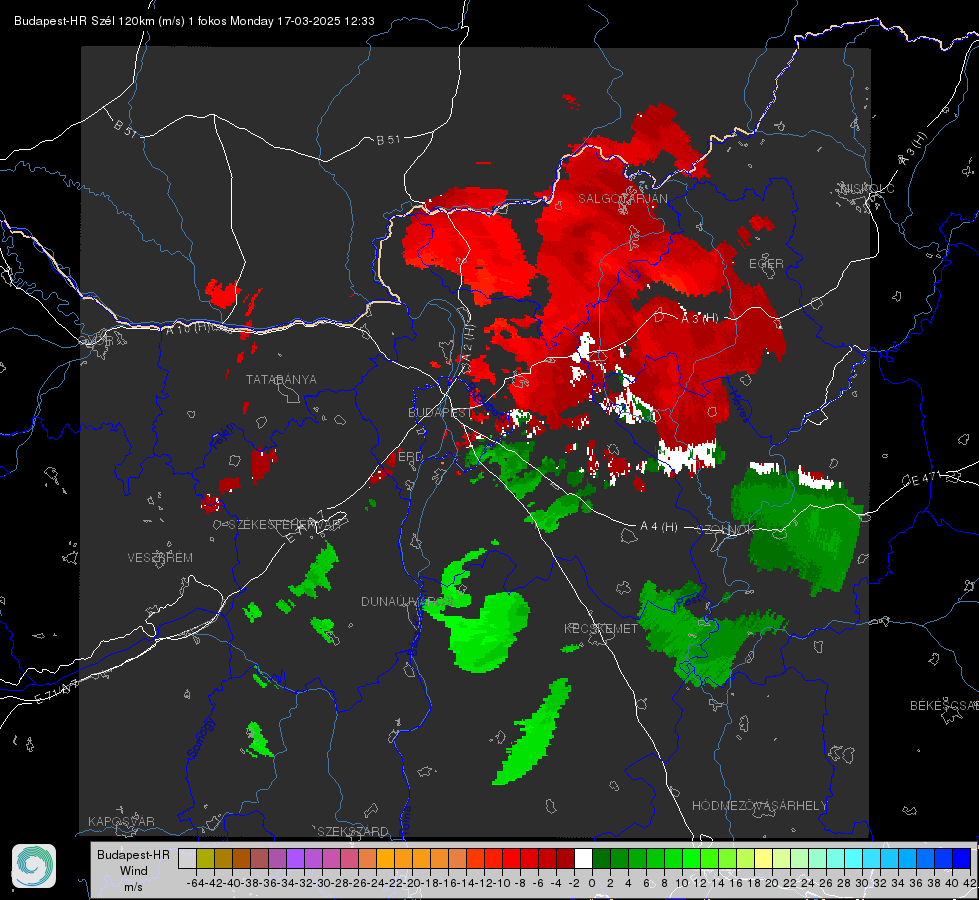Click the header text 'Budapest-HR Szél 120km'
Image resolution: width=979 pixels, height=900 pixels.
(x=84, y=21)
